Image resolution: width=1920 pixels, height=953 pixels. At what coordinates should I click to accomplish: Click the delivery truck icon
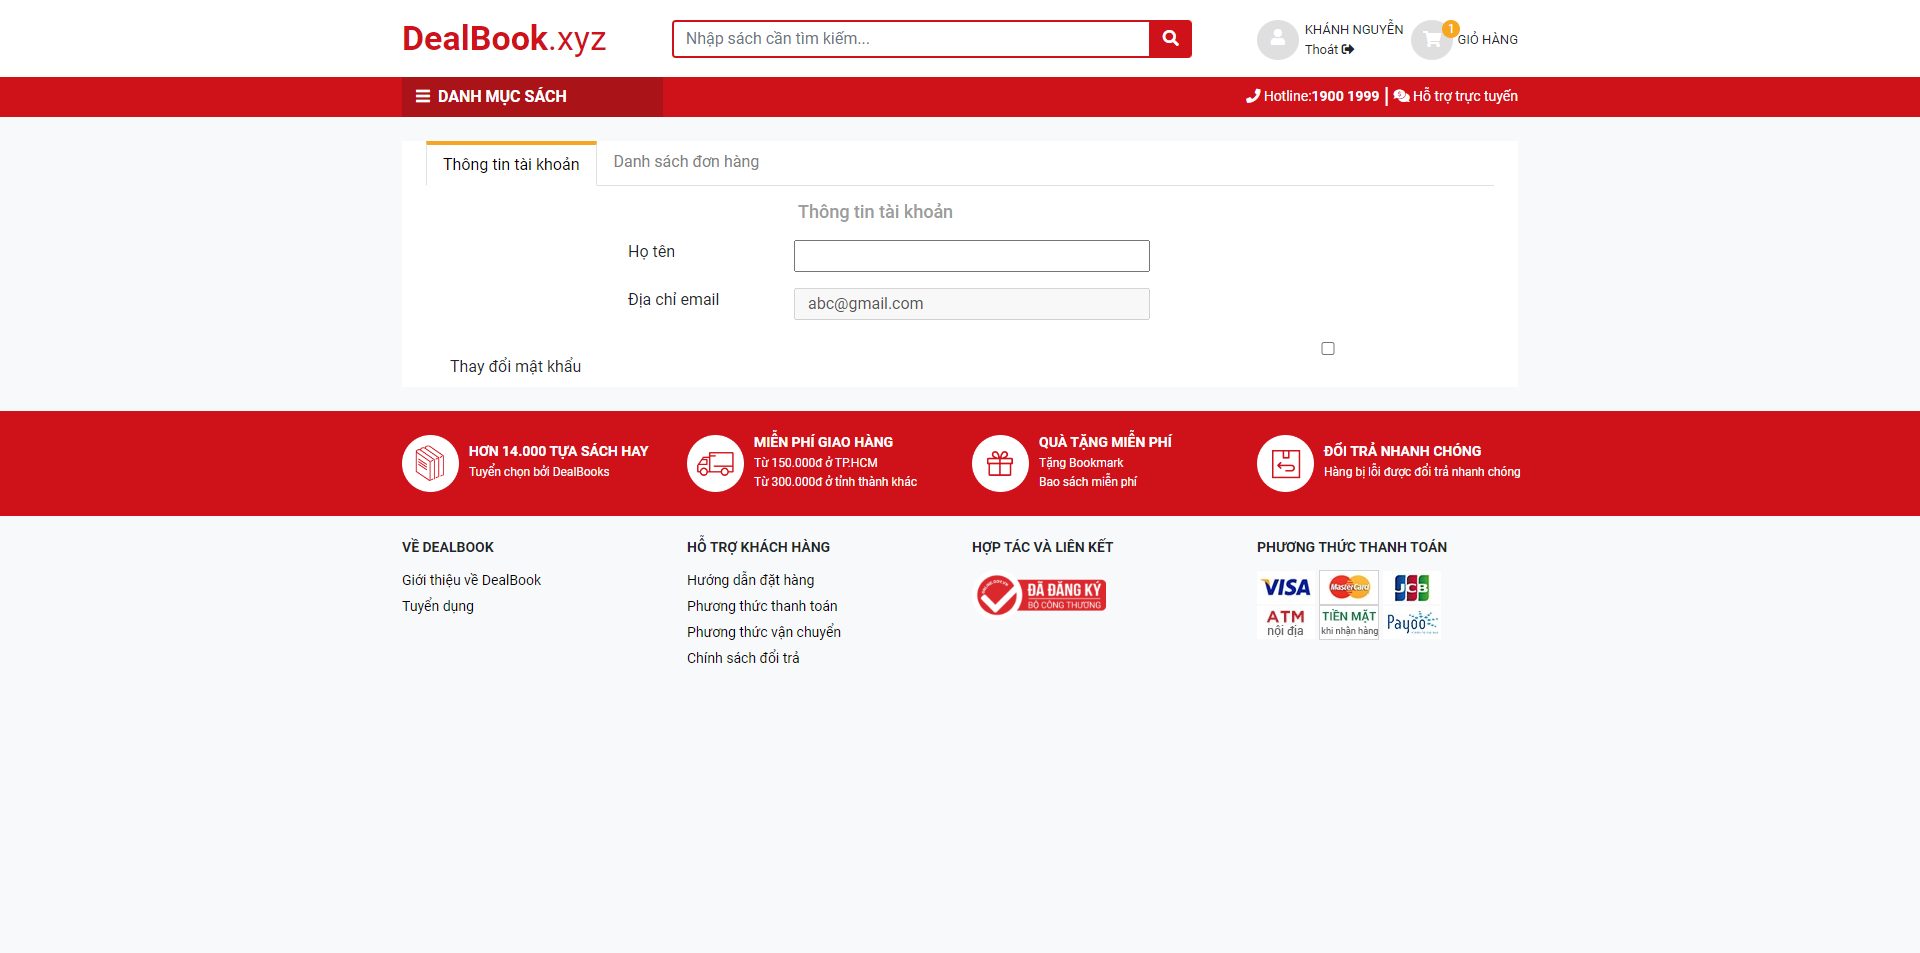715,463
